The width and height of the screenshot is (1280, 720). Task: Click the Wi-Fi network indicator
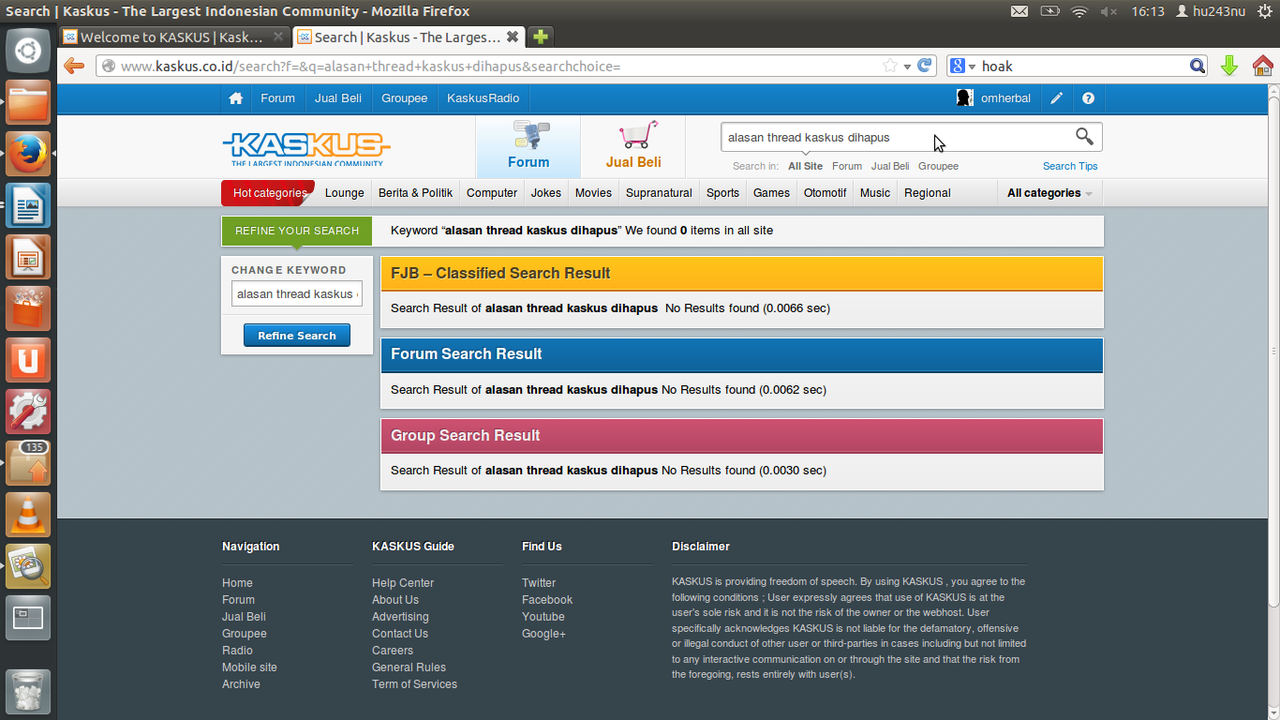pos(1079,11)
